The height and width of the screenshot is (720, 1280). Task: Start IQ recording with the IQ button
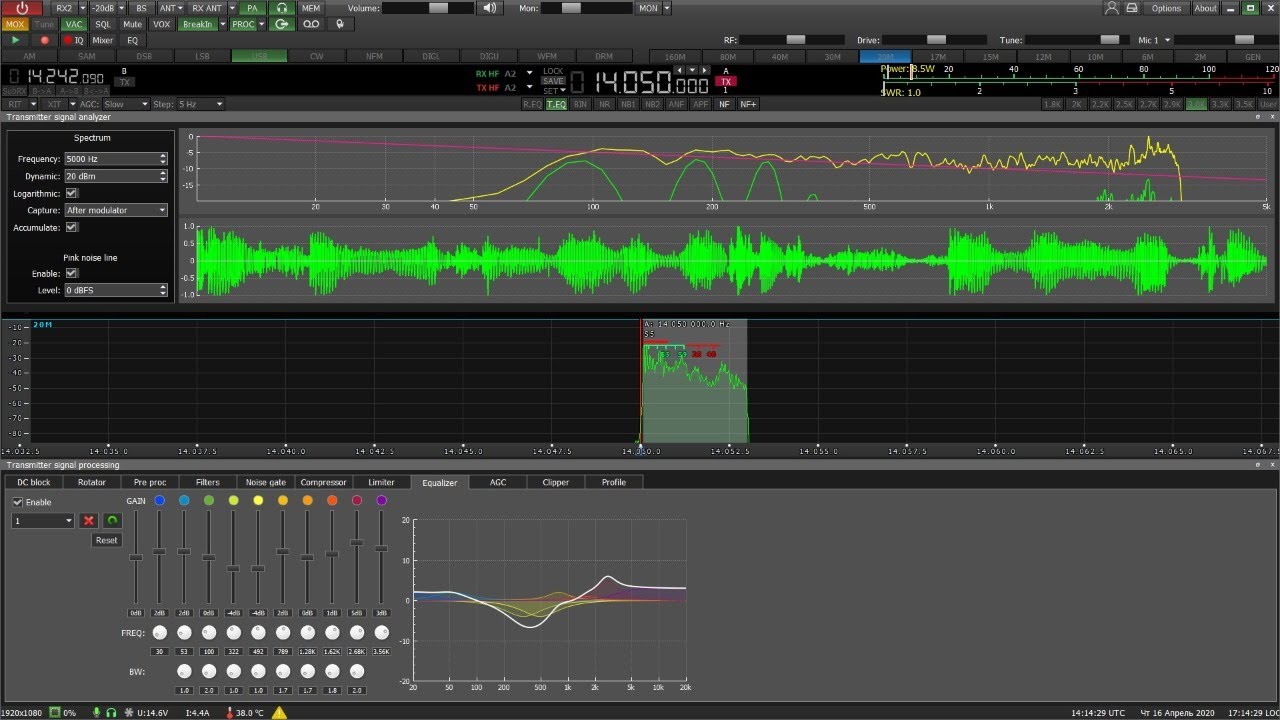tap(74, 40)
